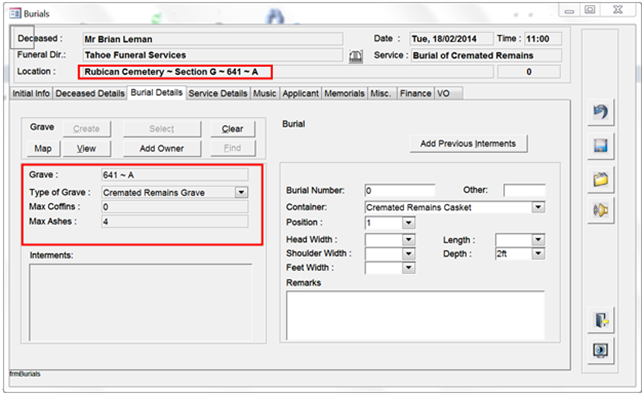Switch to the Applicant tab
The width and height of the screenshot is (642, 394).
click(301, 93)
